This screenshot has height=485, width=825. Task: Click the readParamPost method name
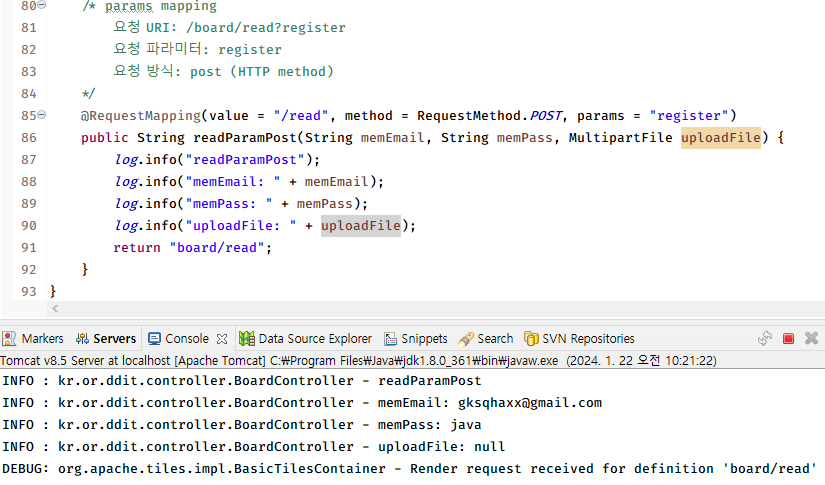[245, 138]
